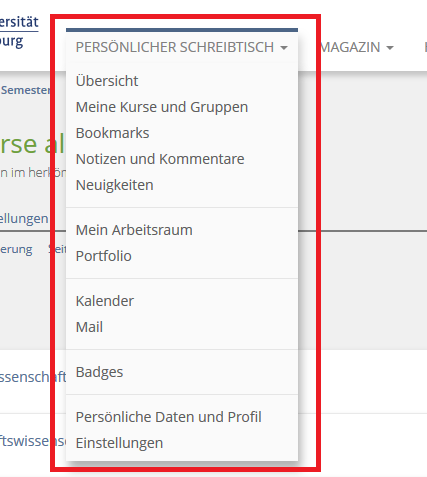
Task: Click the Semester breadcrumb link
Action: (x=25, y=90)
